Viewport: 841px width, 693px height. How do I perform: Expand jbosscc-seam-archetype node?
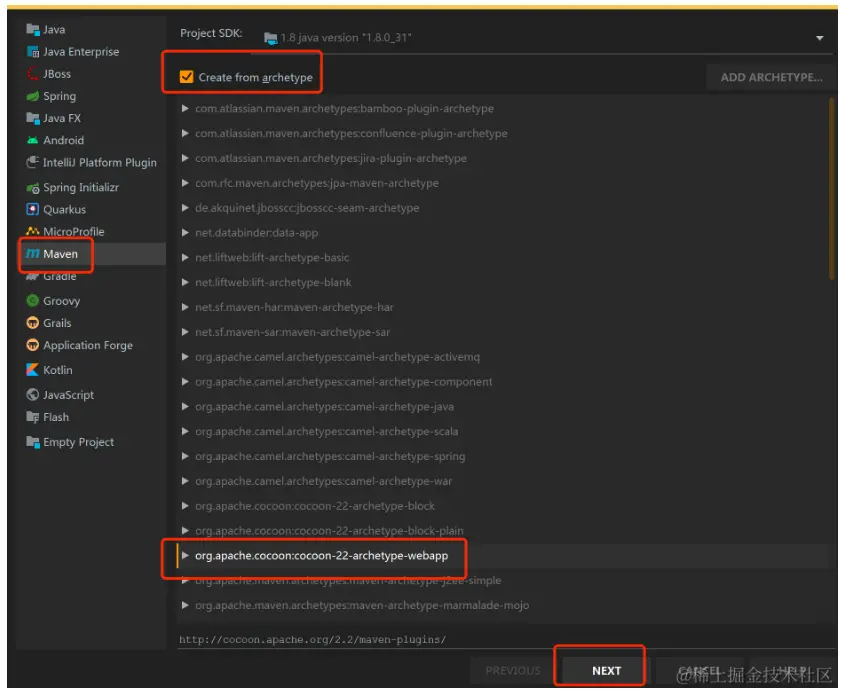tap(185, 208)
